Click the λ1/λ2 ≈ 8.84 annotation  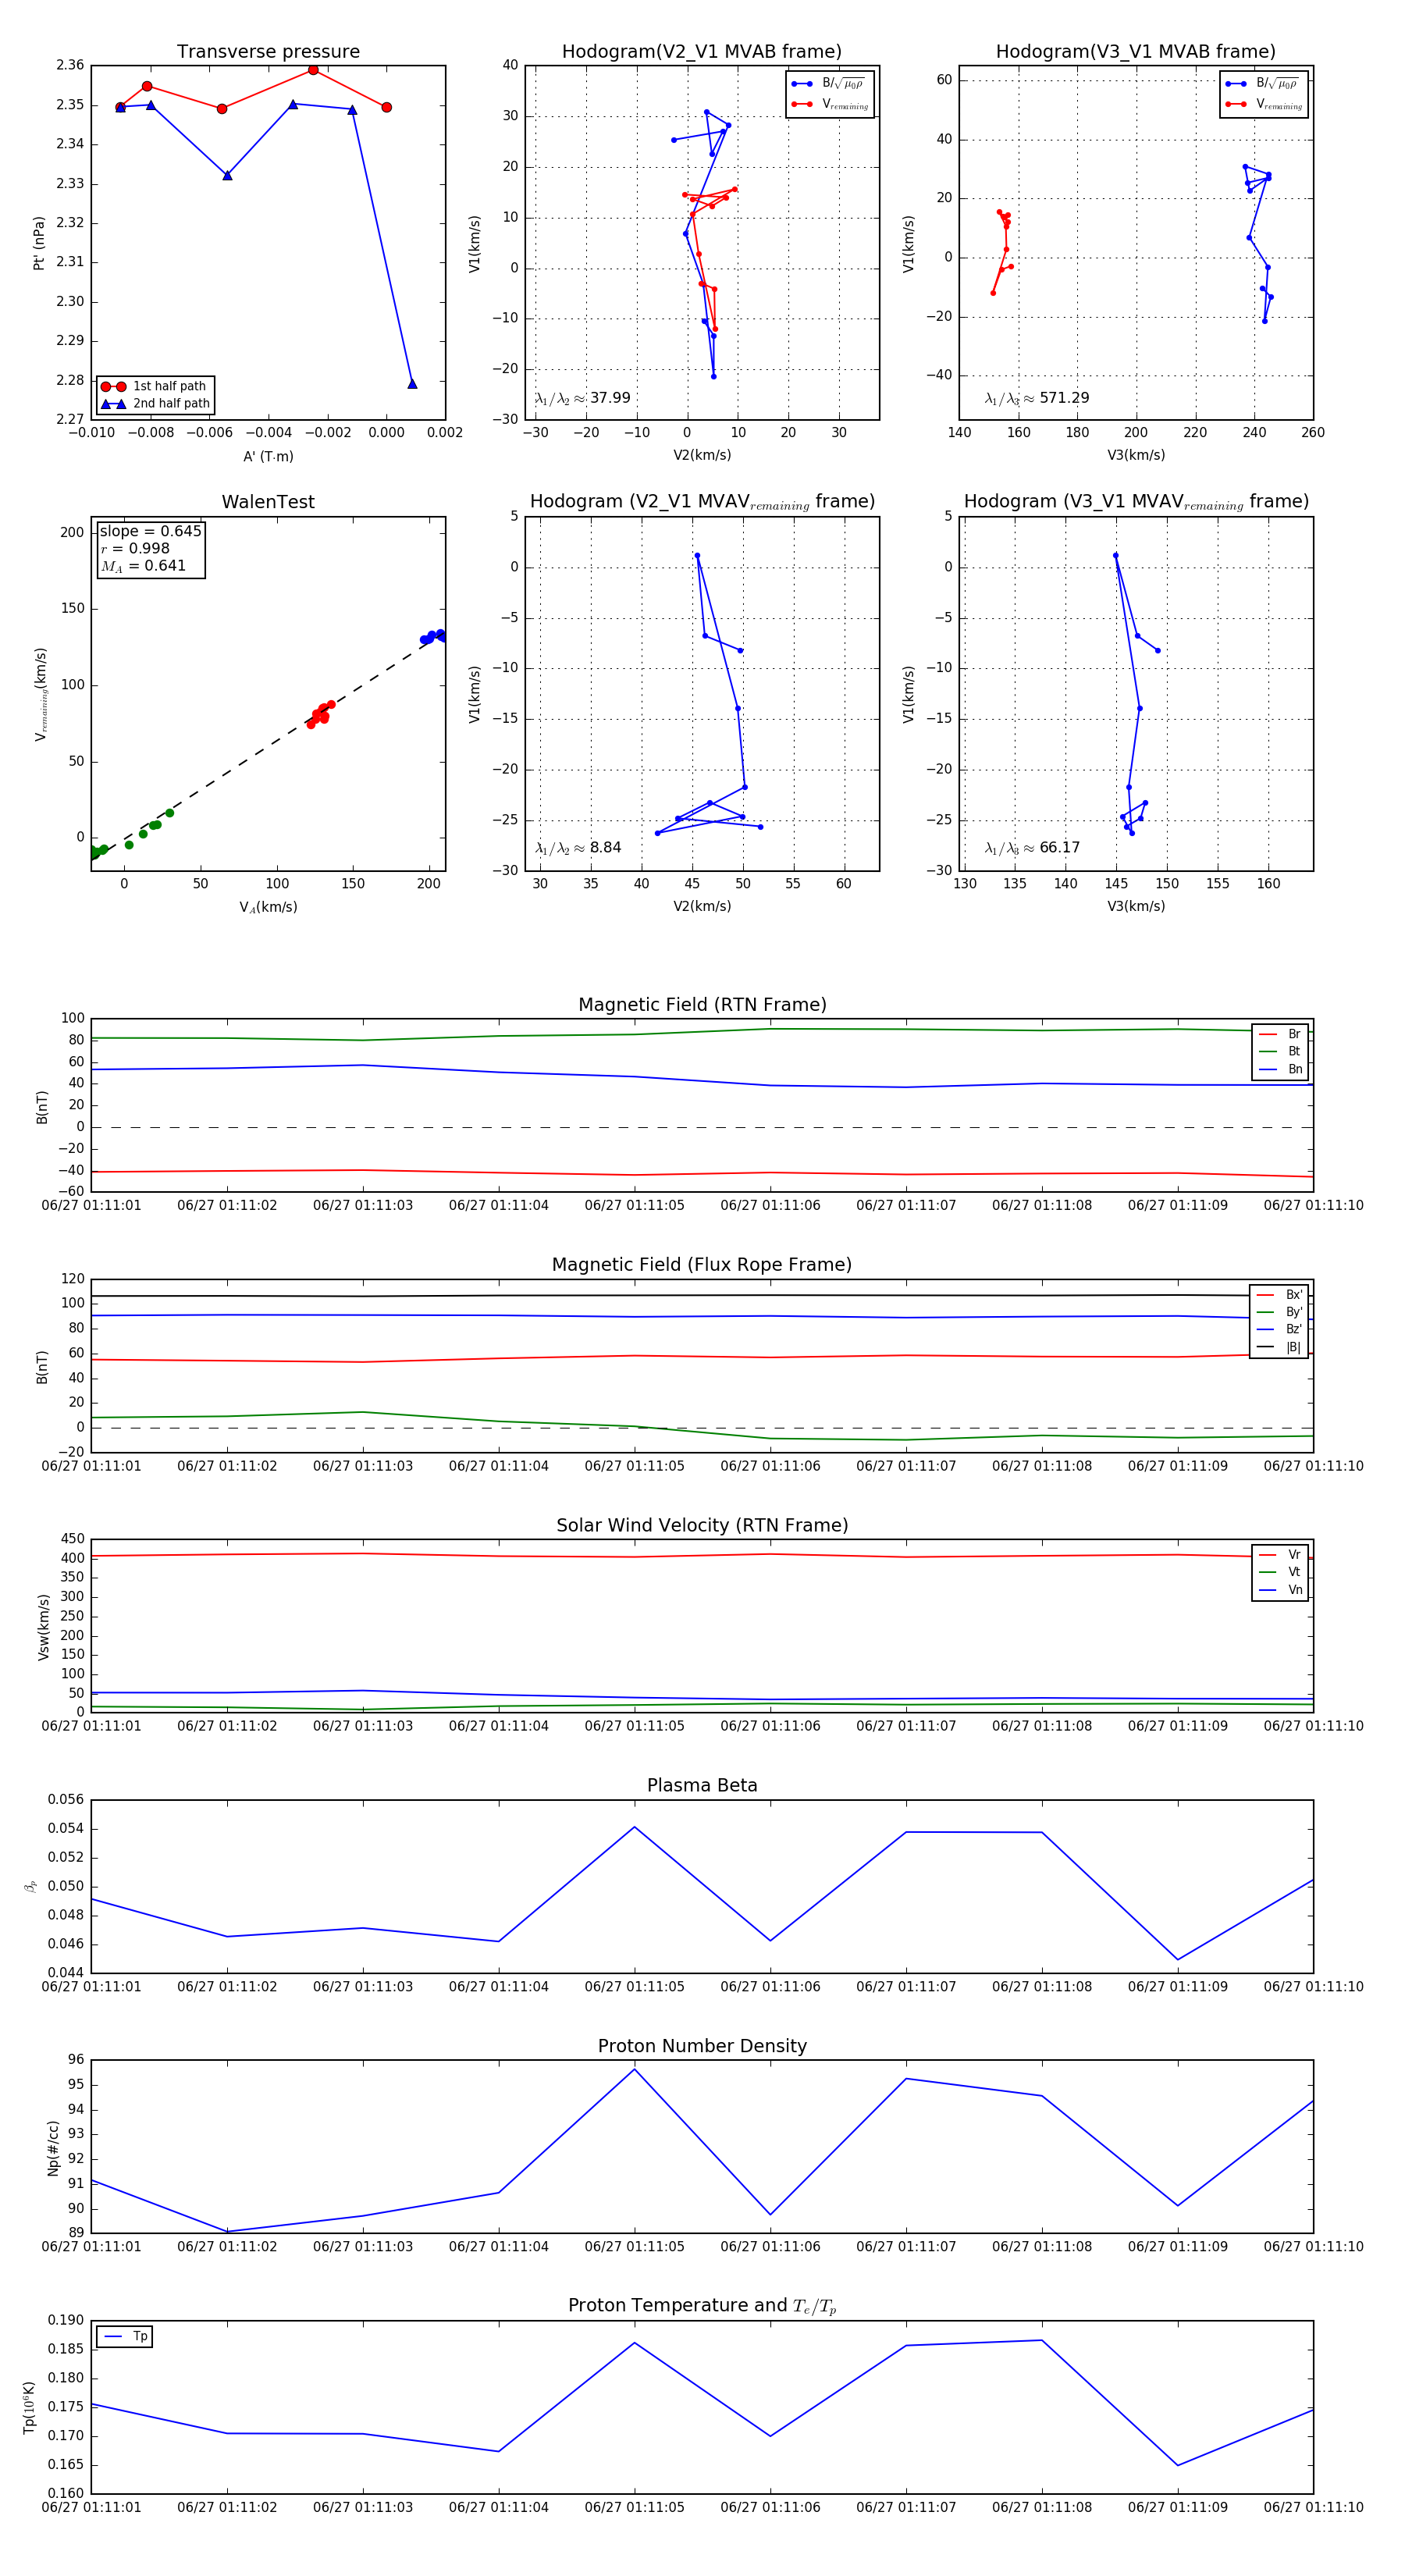click(x=577, y=848)
